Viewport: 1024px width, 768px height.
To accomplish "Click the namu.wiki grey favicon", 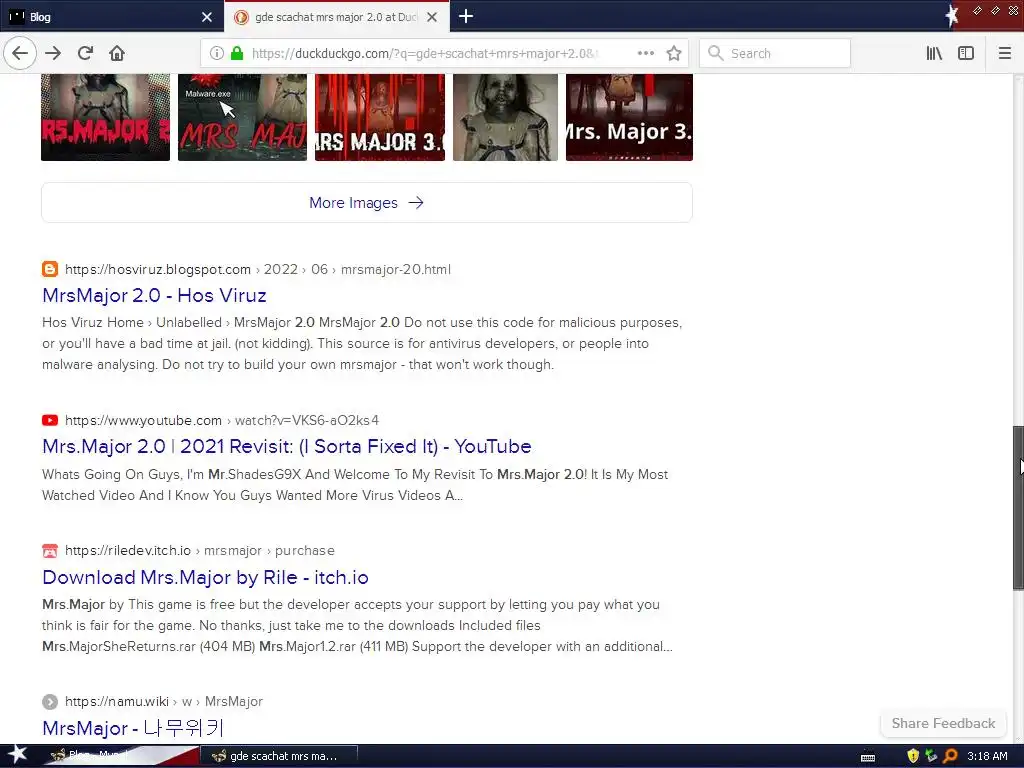I will (x=50, y=701).
